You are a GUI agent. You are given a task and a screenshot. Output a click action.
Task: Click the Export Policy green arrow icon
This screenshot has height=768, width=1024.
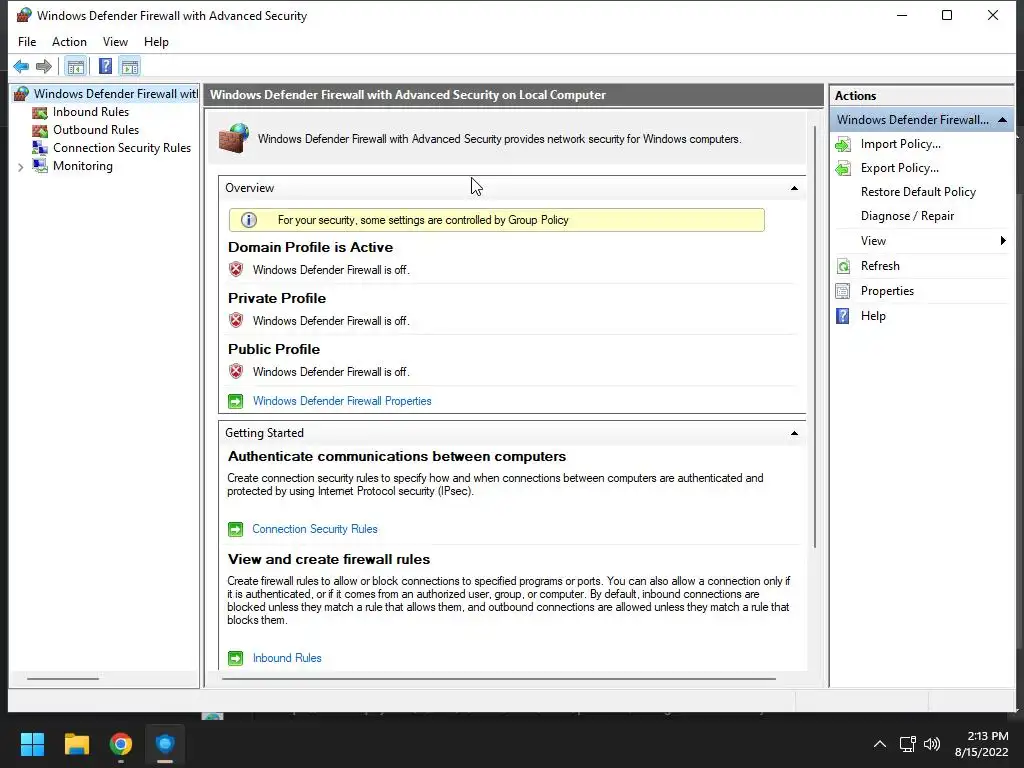843,168
